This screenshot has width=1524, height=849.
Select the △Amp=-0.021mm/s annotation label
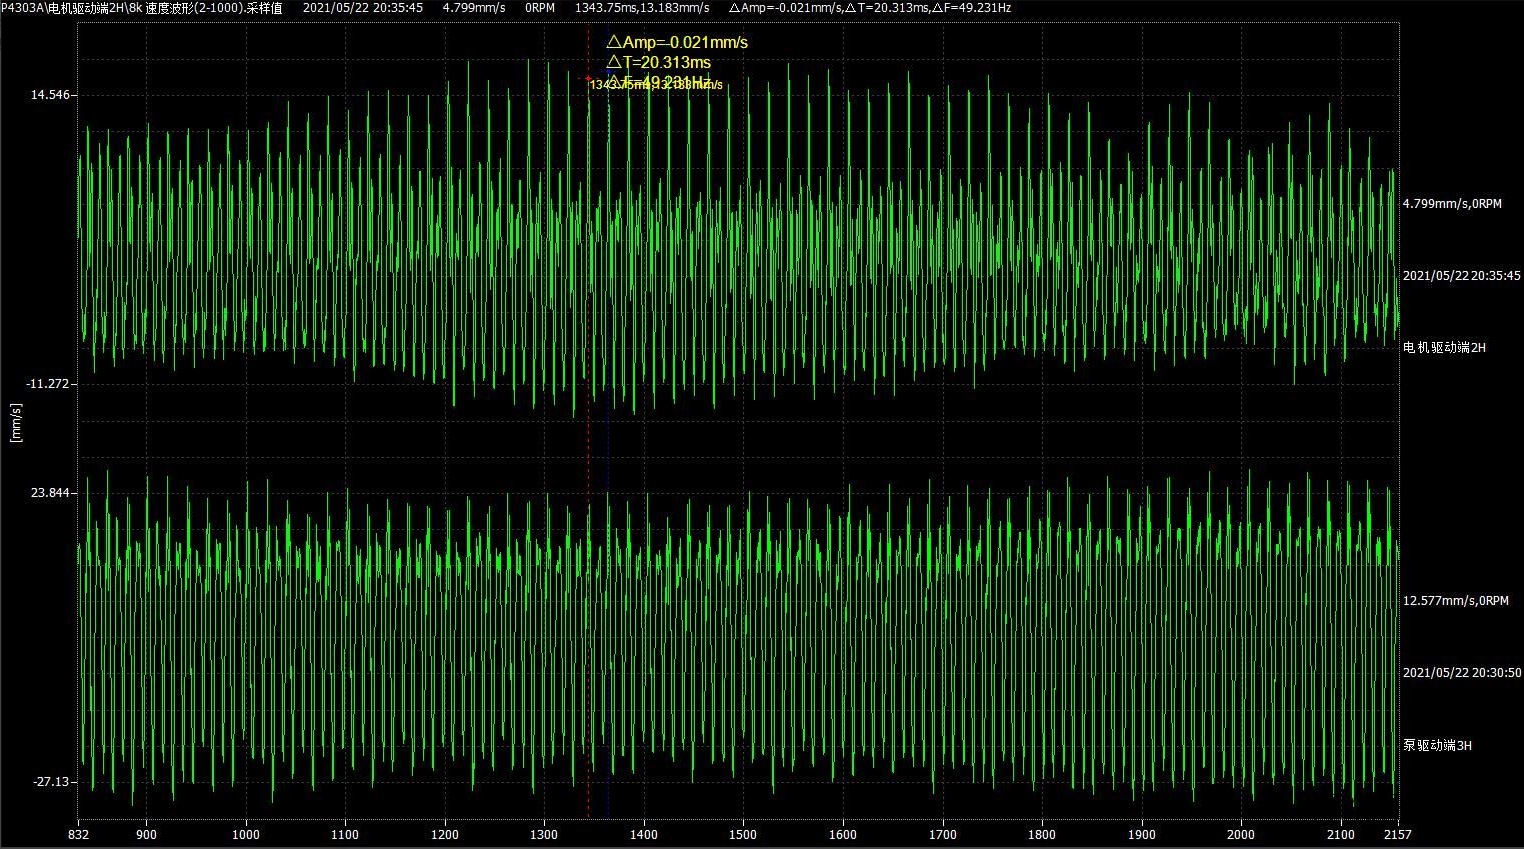click(677, 42)
